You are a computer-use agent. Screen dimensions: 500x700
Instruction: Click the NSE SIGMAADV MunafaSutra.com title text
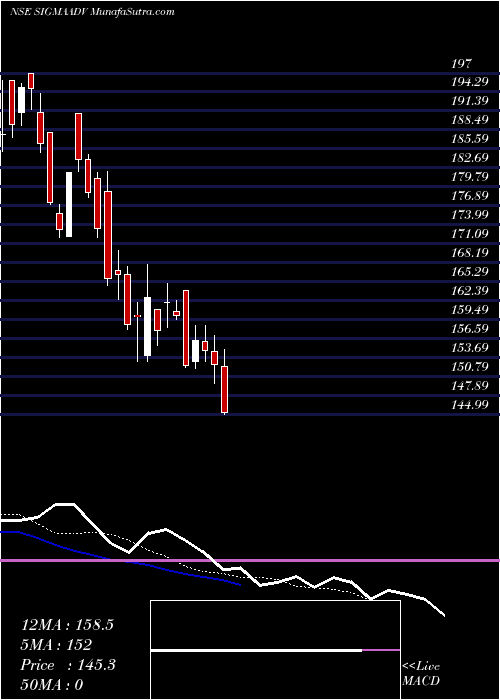(x=92, y=12)
